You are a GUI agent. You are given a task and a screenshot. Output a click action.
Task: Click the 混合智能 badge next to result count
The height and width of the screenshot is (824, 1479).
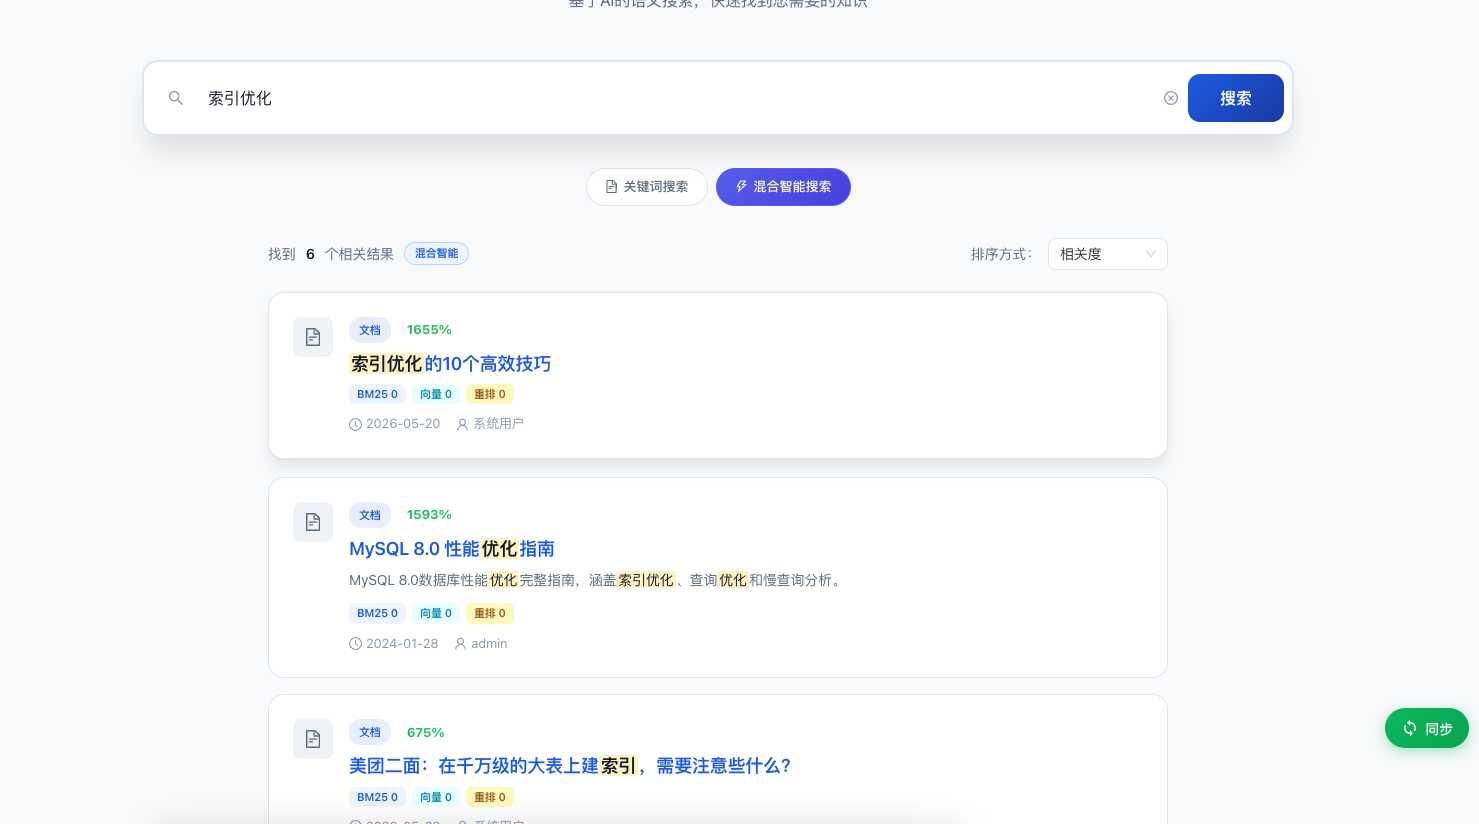(x=436, y=254)
